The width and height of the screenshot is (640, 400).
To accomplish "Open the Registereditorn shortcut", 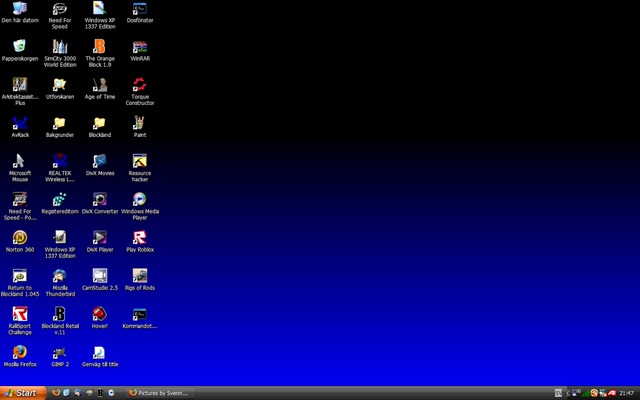I will point(60,204).
